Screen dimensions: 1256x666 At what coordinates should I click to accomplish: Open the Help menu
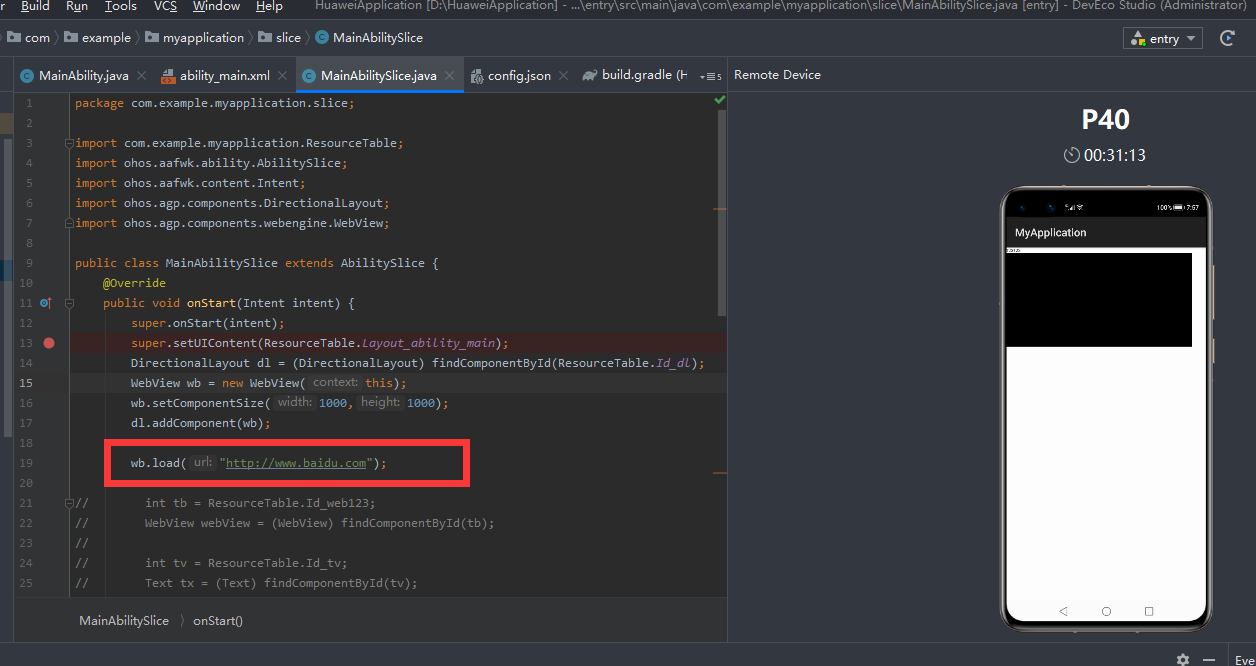269,6
